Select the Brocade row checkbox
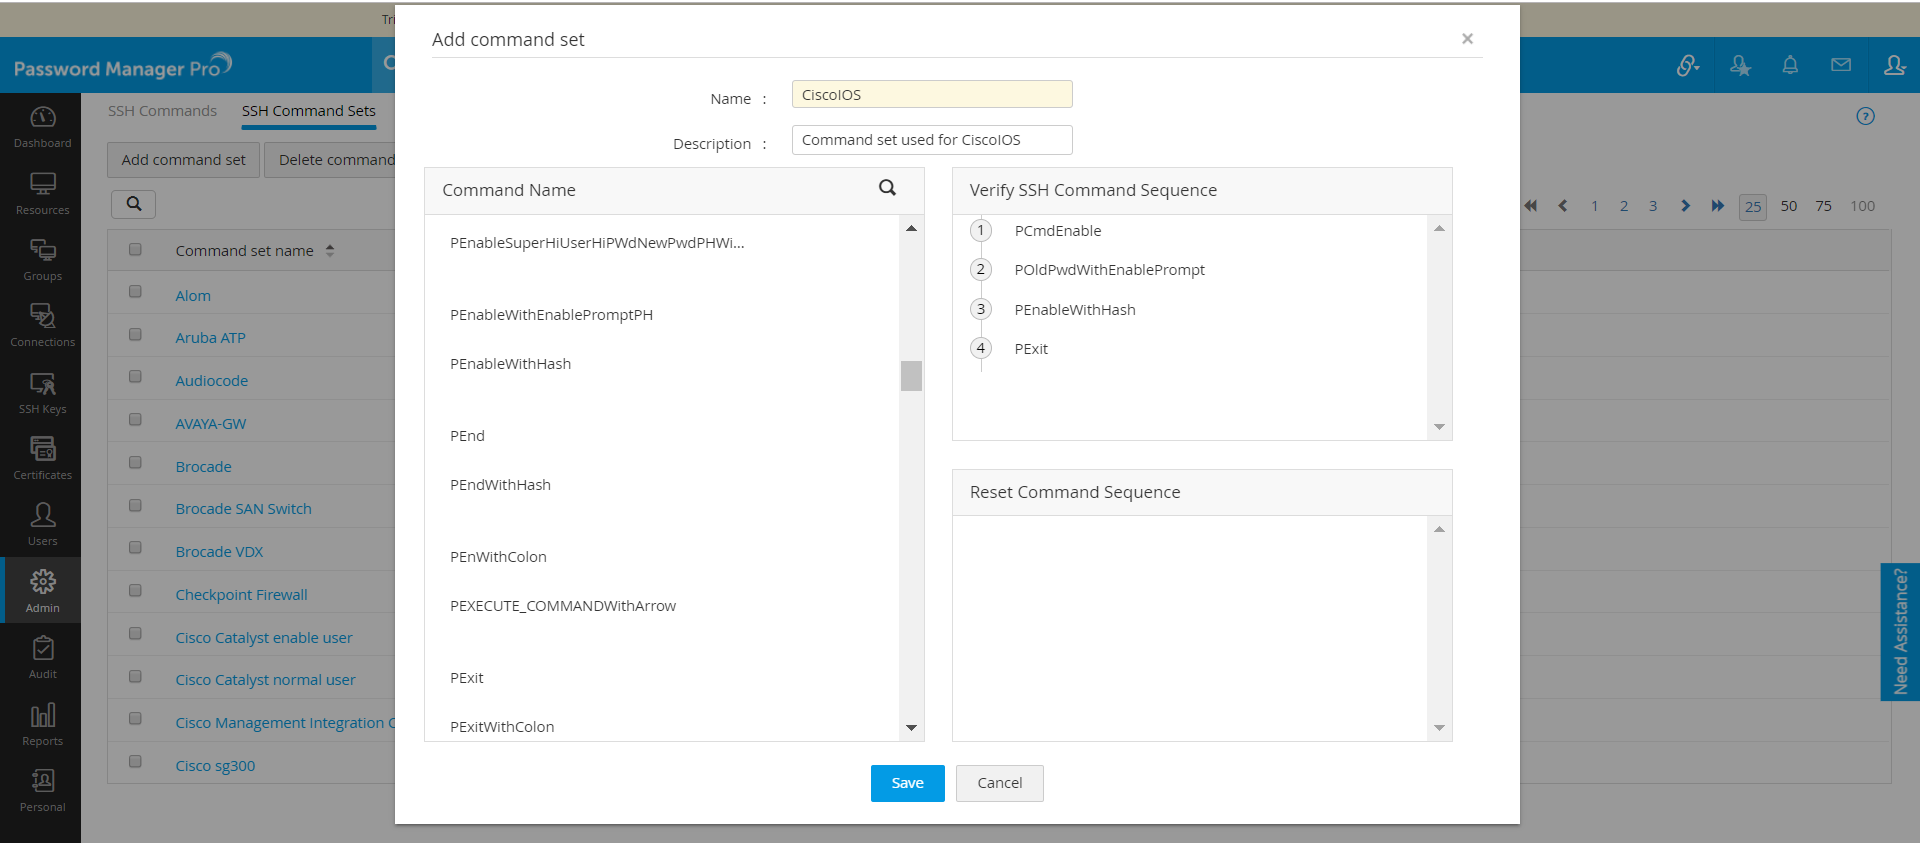Screen dimensions: 1920x843 (135, 463)
